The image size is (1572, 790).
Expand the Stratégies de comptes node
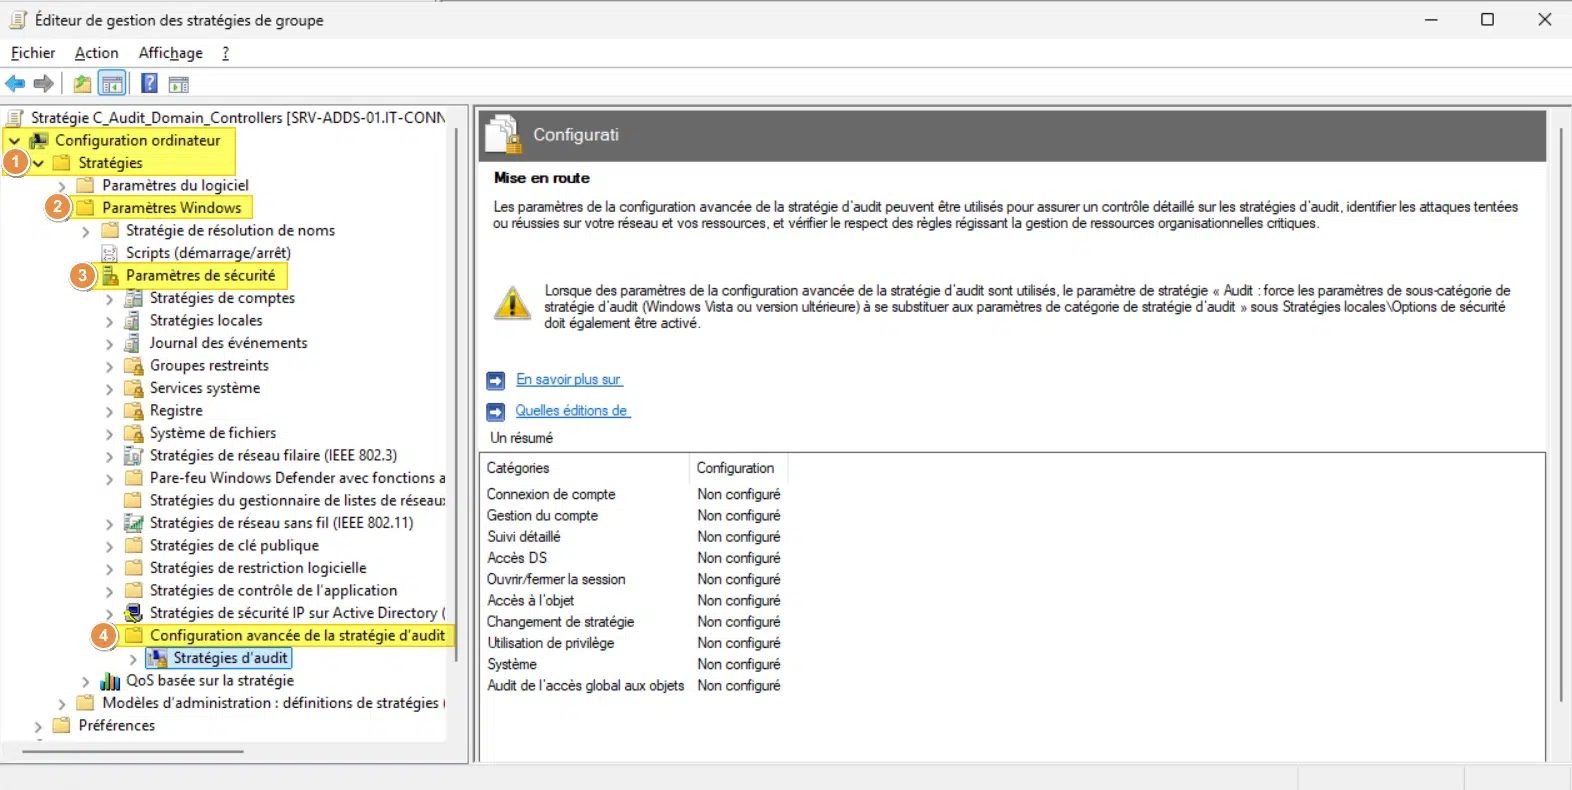coord(109,299)
